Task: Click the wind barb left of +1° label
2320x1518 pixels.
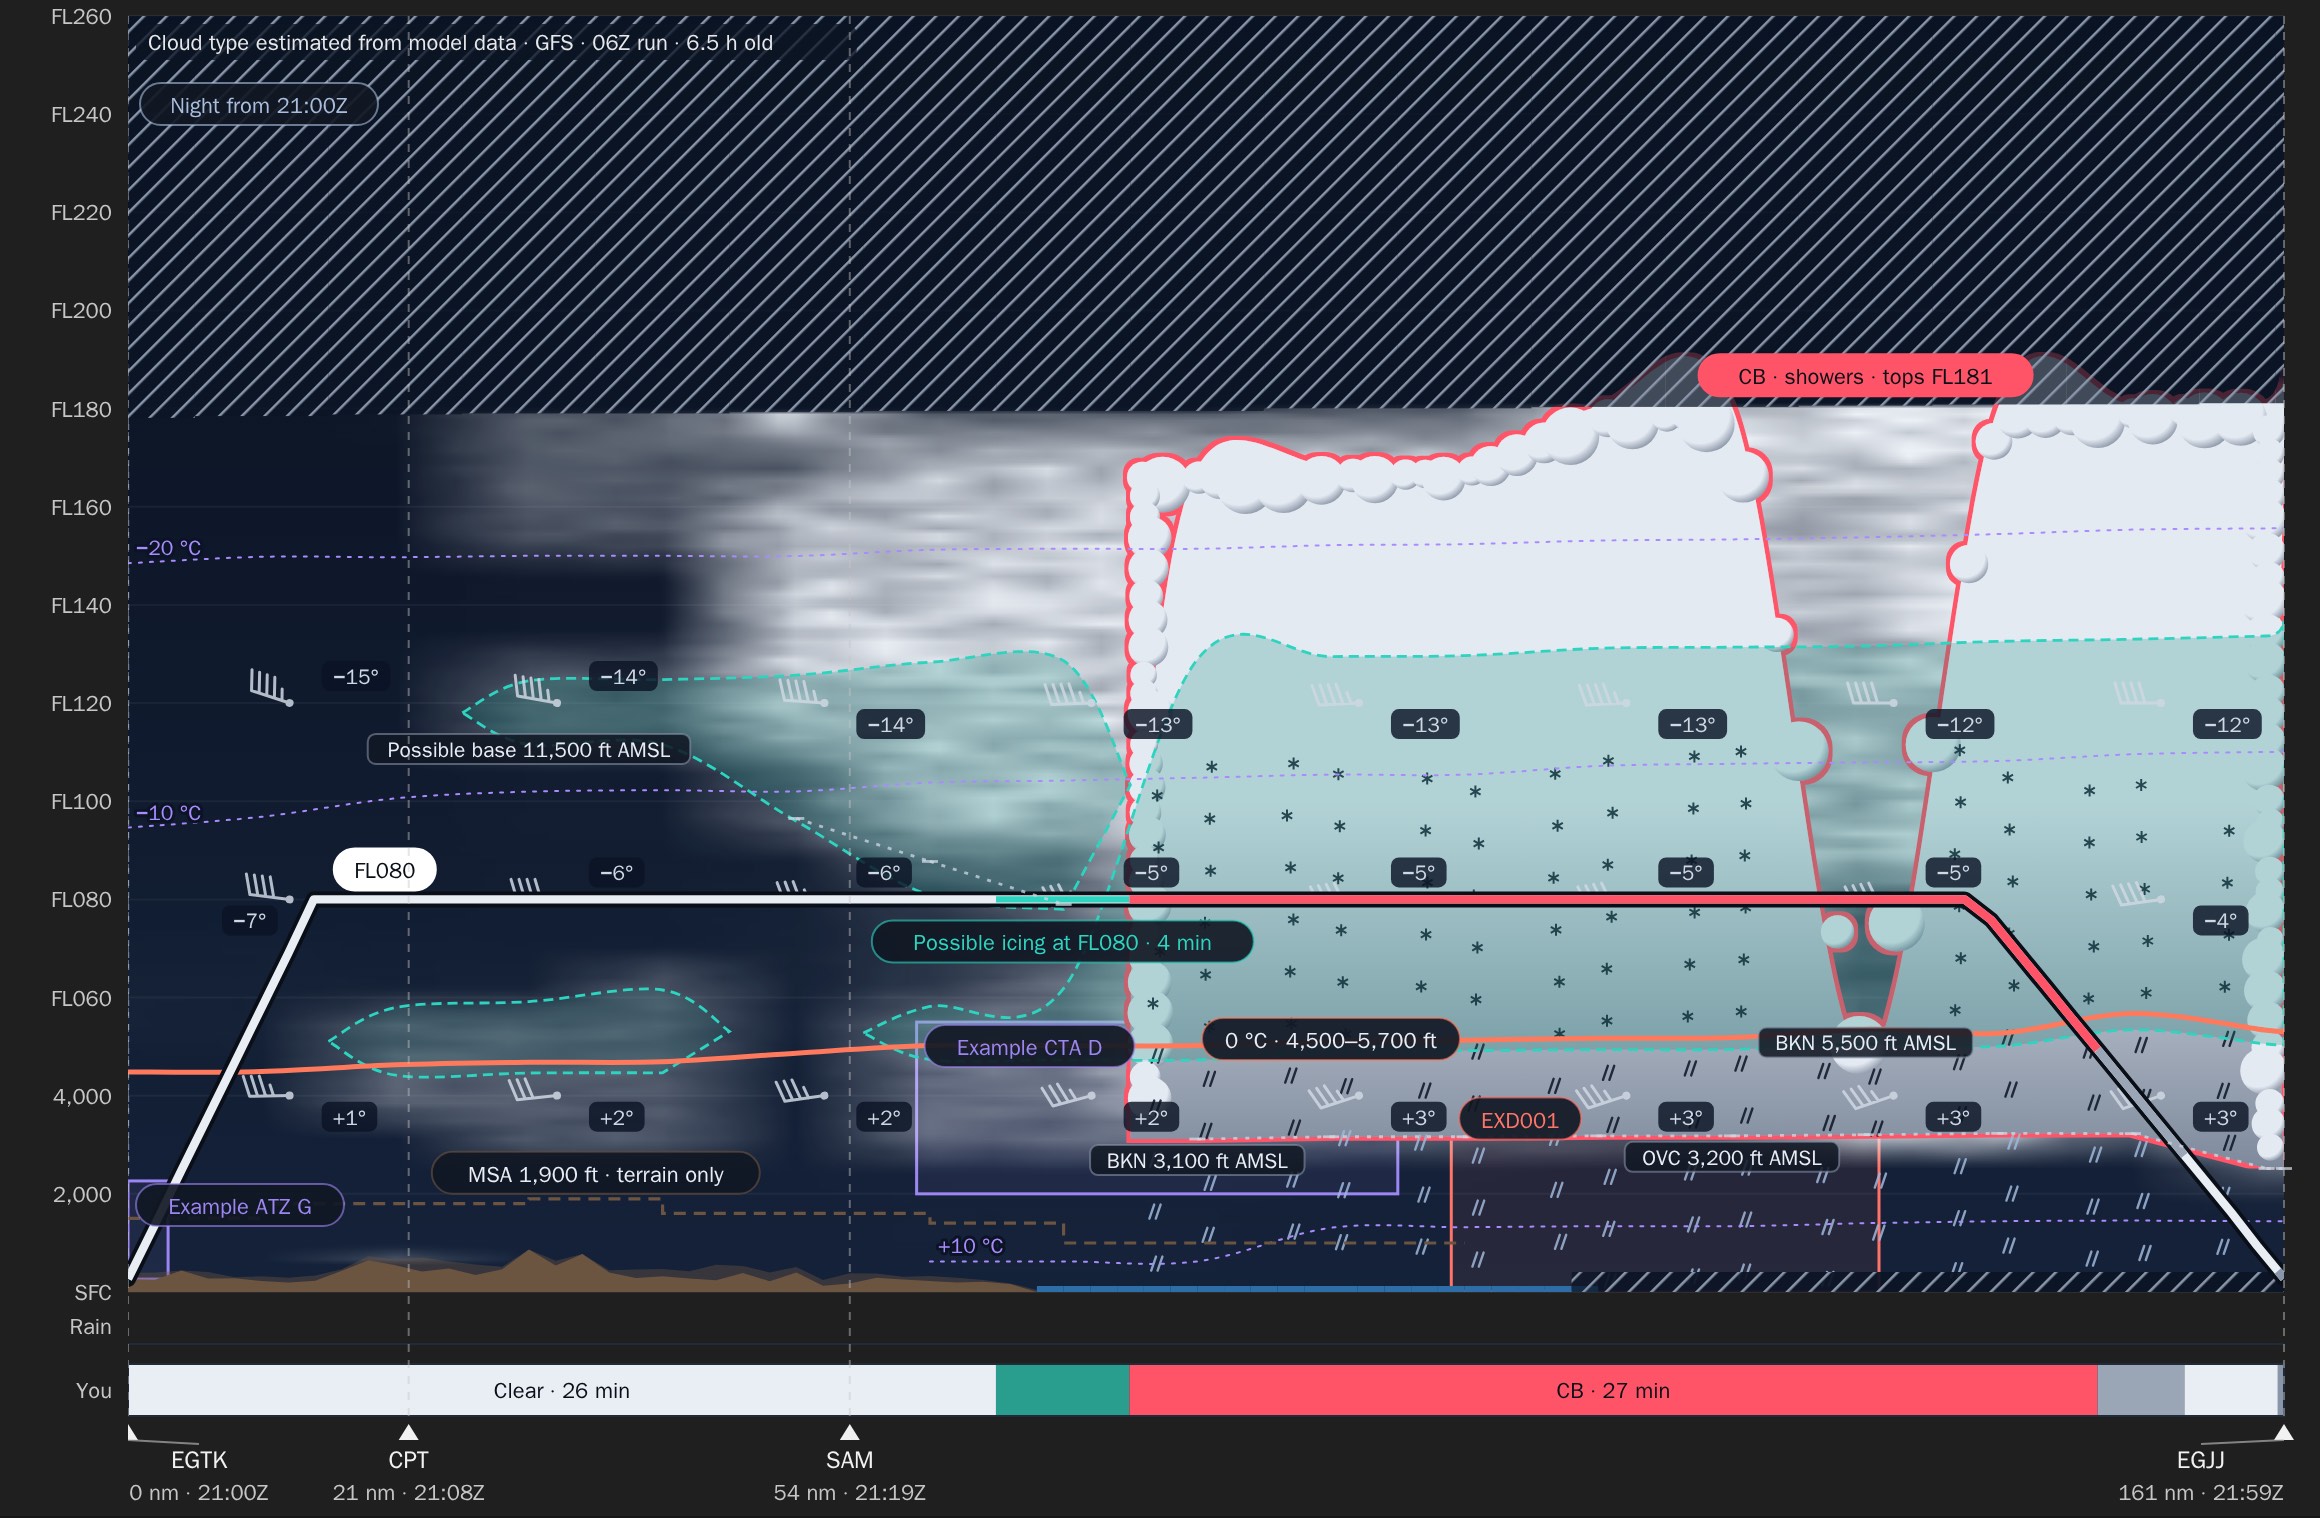Action: 267,1085
